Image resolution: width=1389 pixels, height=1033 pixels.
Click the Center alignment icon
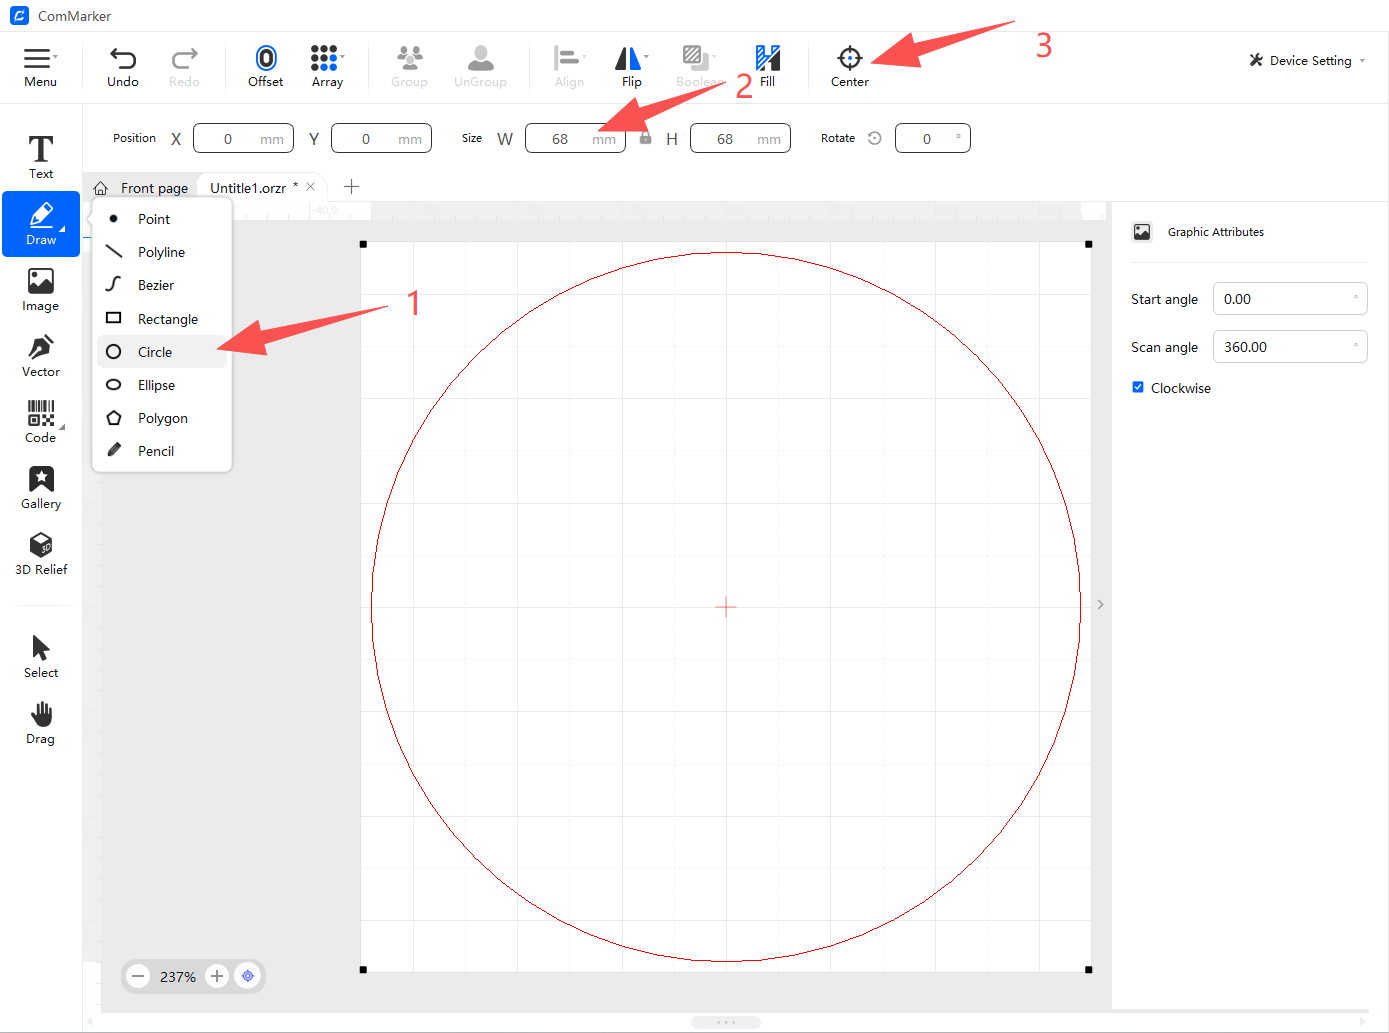849,65
